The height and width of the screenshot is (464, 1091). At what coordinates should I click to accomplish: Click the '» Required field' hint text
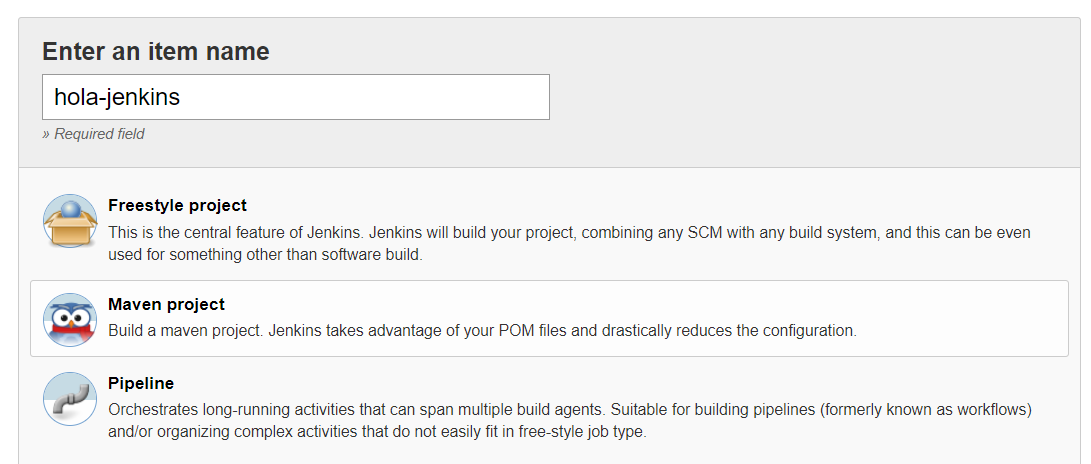point(93,134)
